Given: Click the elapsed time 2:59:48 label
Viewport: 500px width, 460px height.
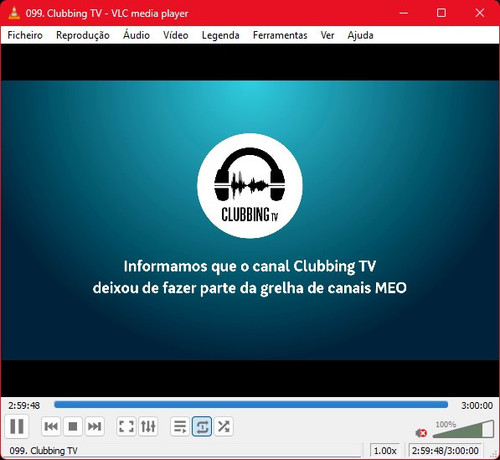Looking at the screenshot, I should 24,406.
